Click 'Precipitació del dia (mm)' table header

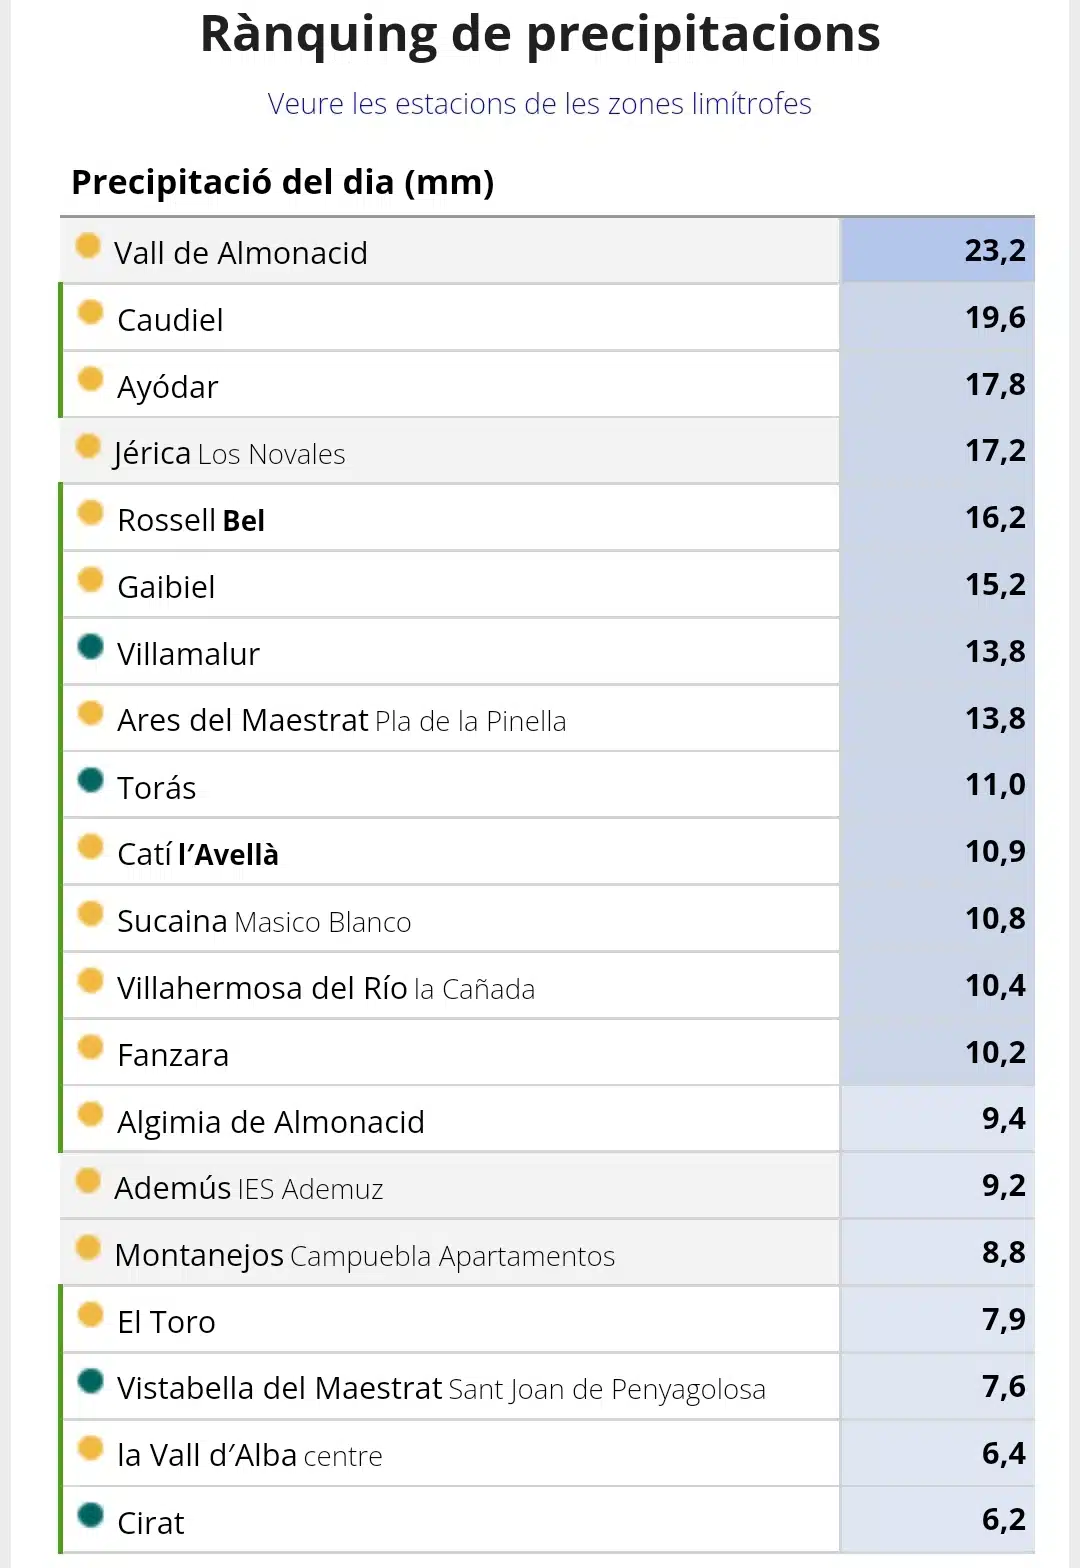coord(283,183)
